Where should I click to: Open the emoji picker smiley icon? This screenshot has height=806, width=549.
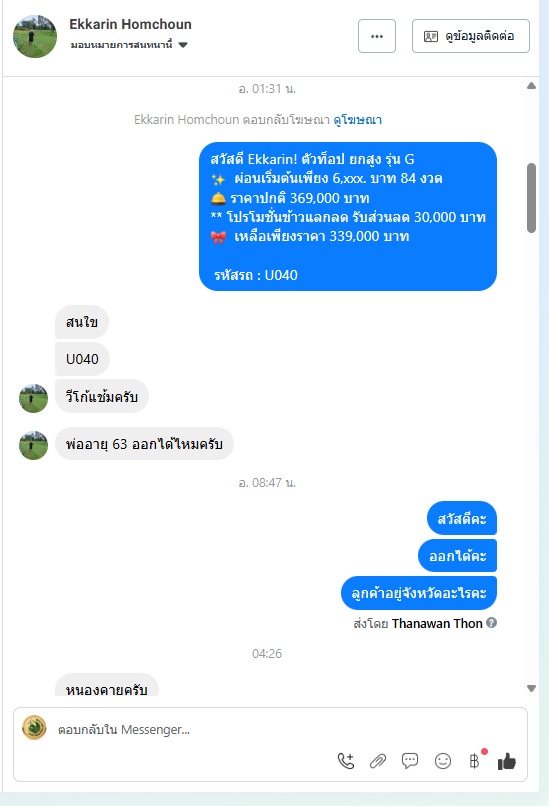[x=443, y=761]
